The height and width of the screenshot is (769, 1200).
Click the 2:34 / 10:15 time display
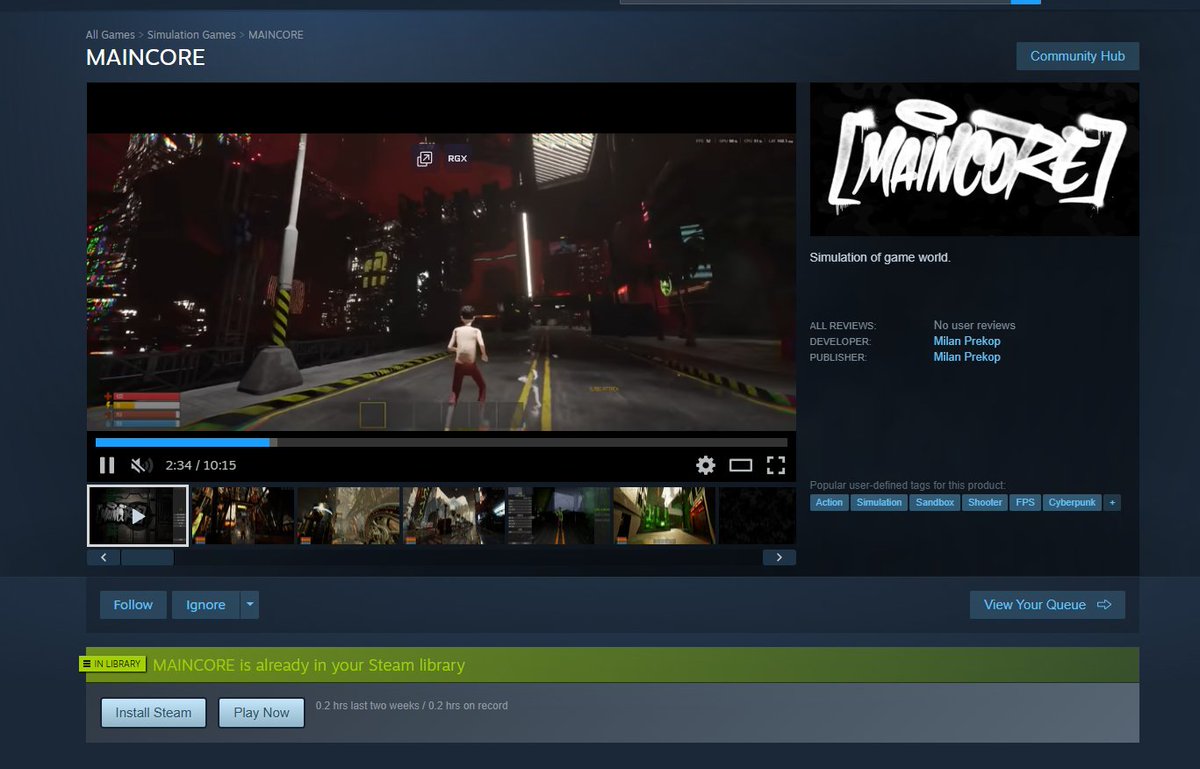coord(201,465)
